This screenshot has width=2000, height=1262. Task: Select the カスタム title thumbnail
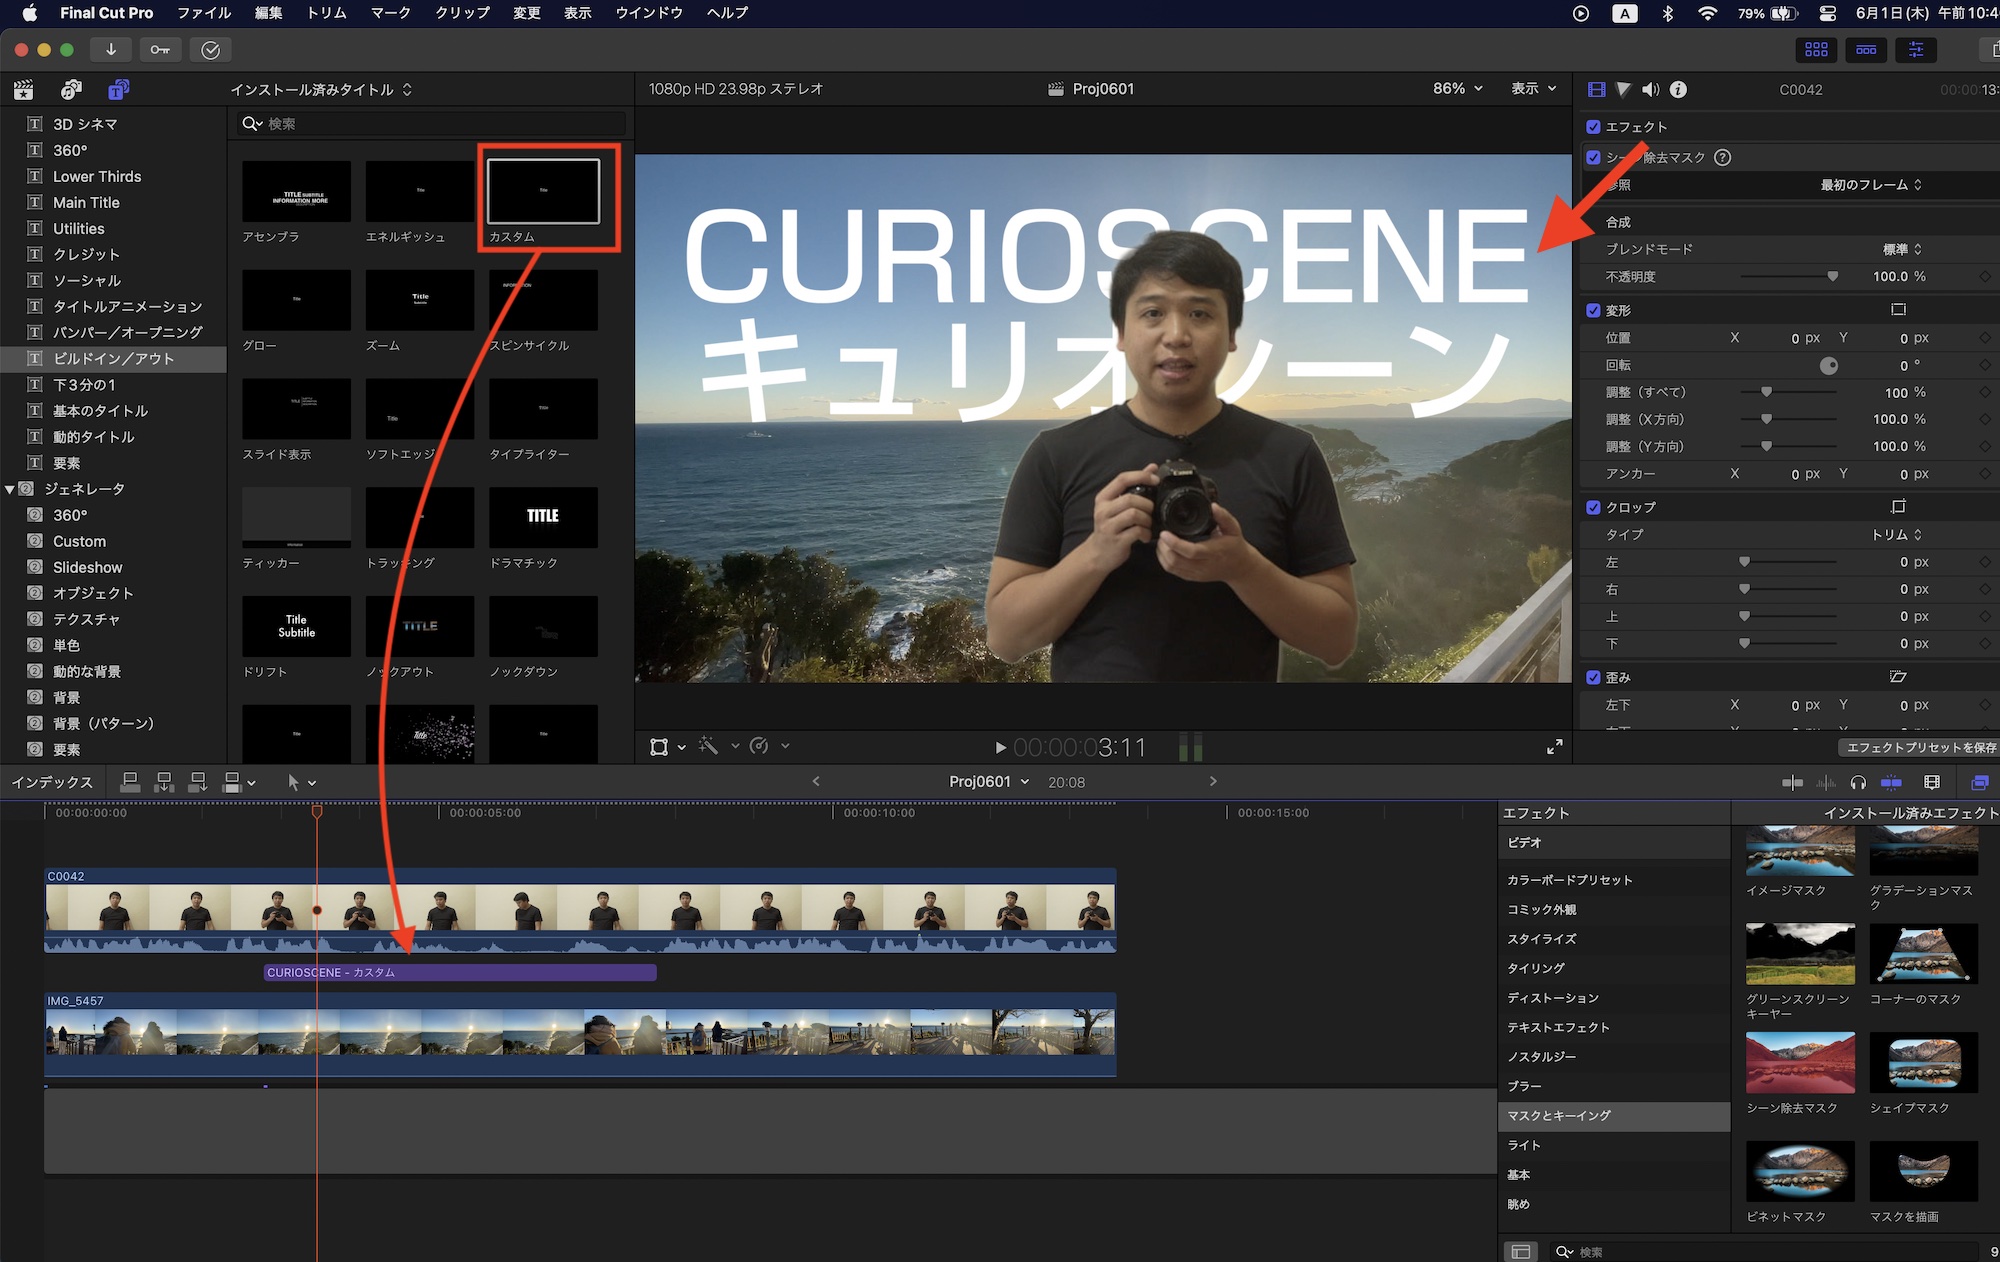point(543,191)
